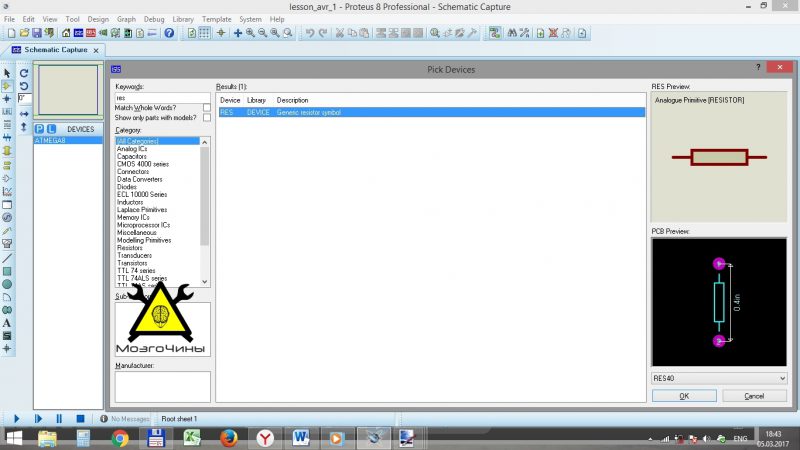Select the RES generic resistor result row

click(x=432, y=112)
